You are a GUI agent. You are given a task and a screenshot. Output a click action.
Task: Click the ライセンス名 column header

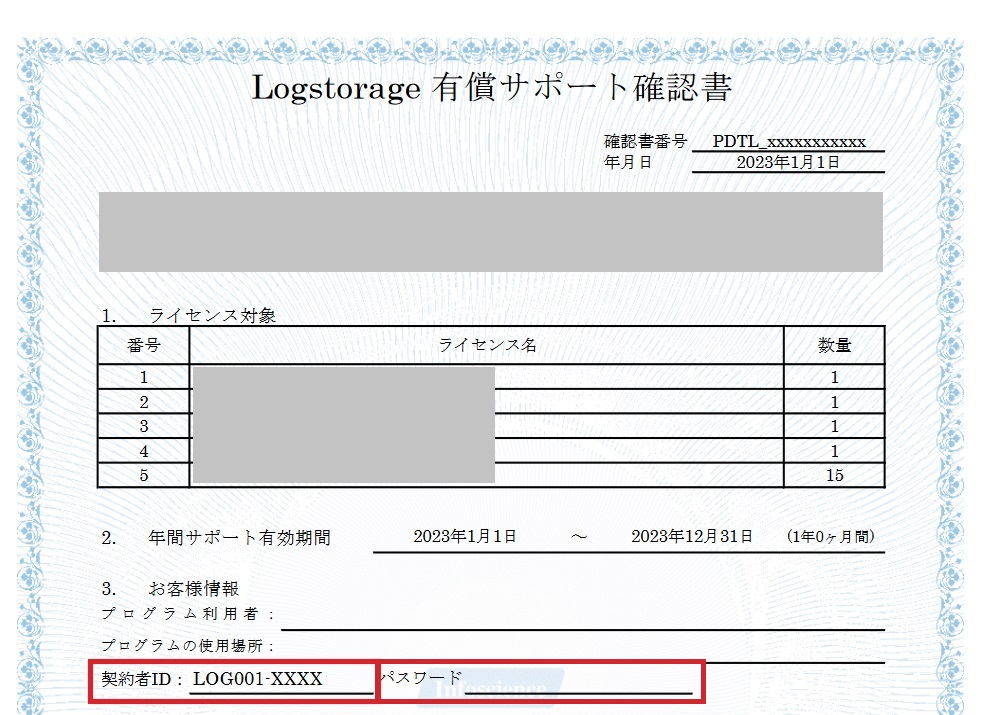tap(487, 345)
